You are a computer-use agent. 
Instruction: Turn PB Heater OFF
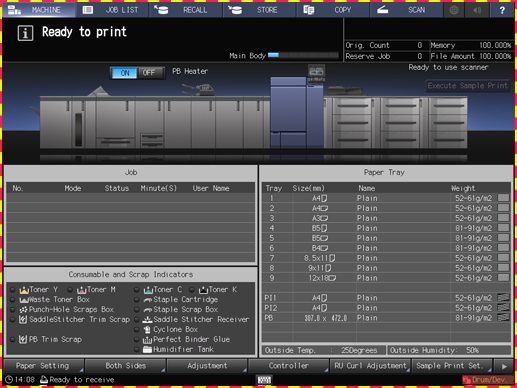[x=149, y=73]
